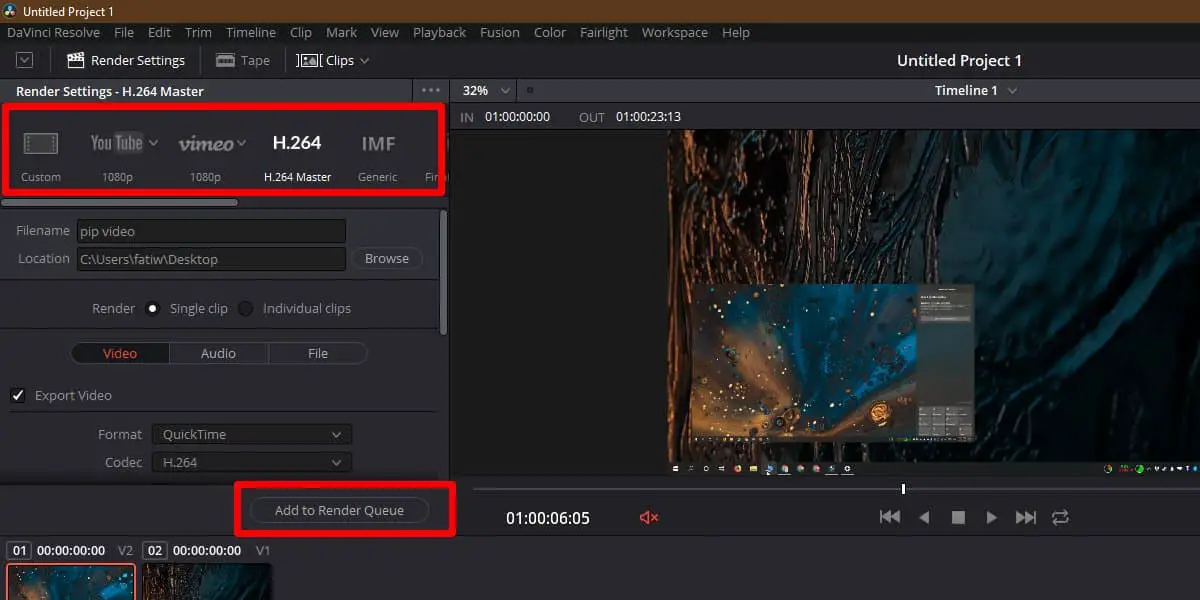Click the viewer playhead on scrub bar
The height and width of the screenshot is (600, 1200).
click(x=903, y=489)
